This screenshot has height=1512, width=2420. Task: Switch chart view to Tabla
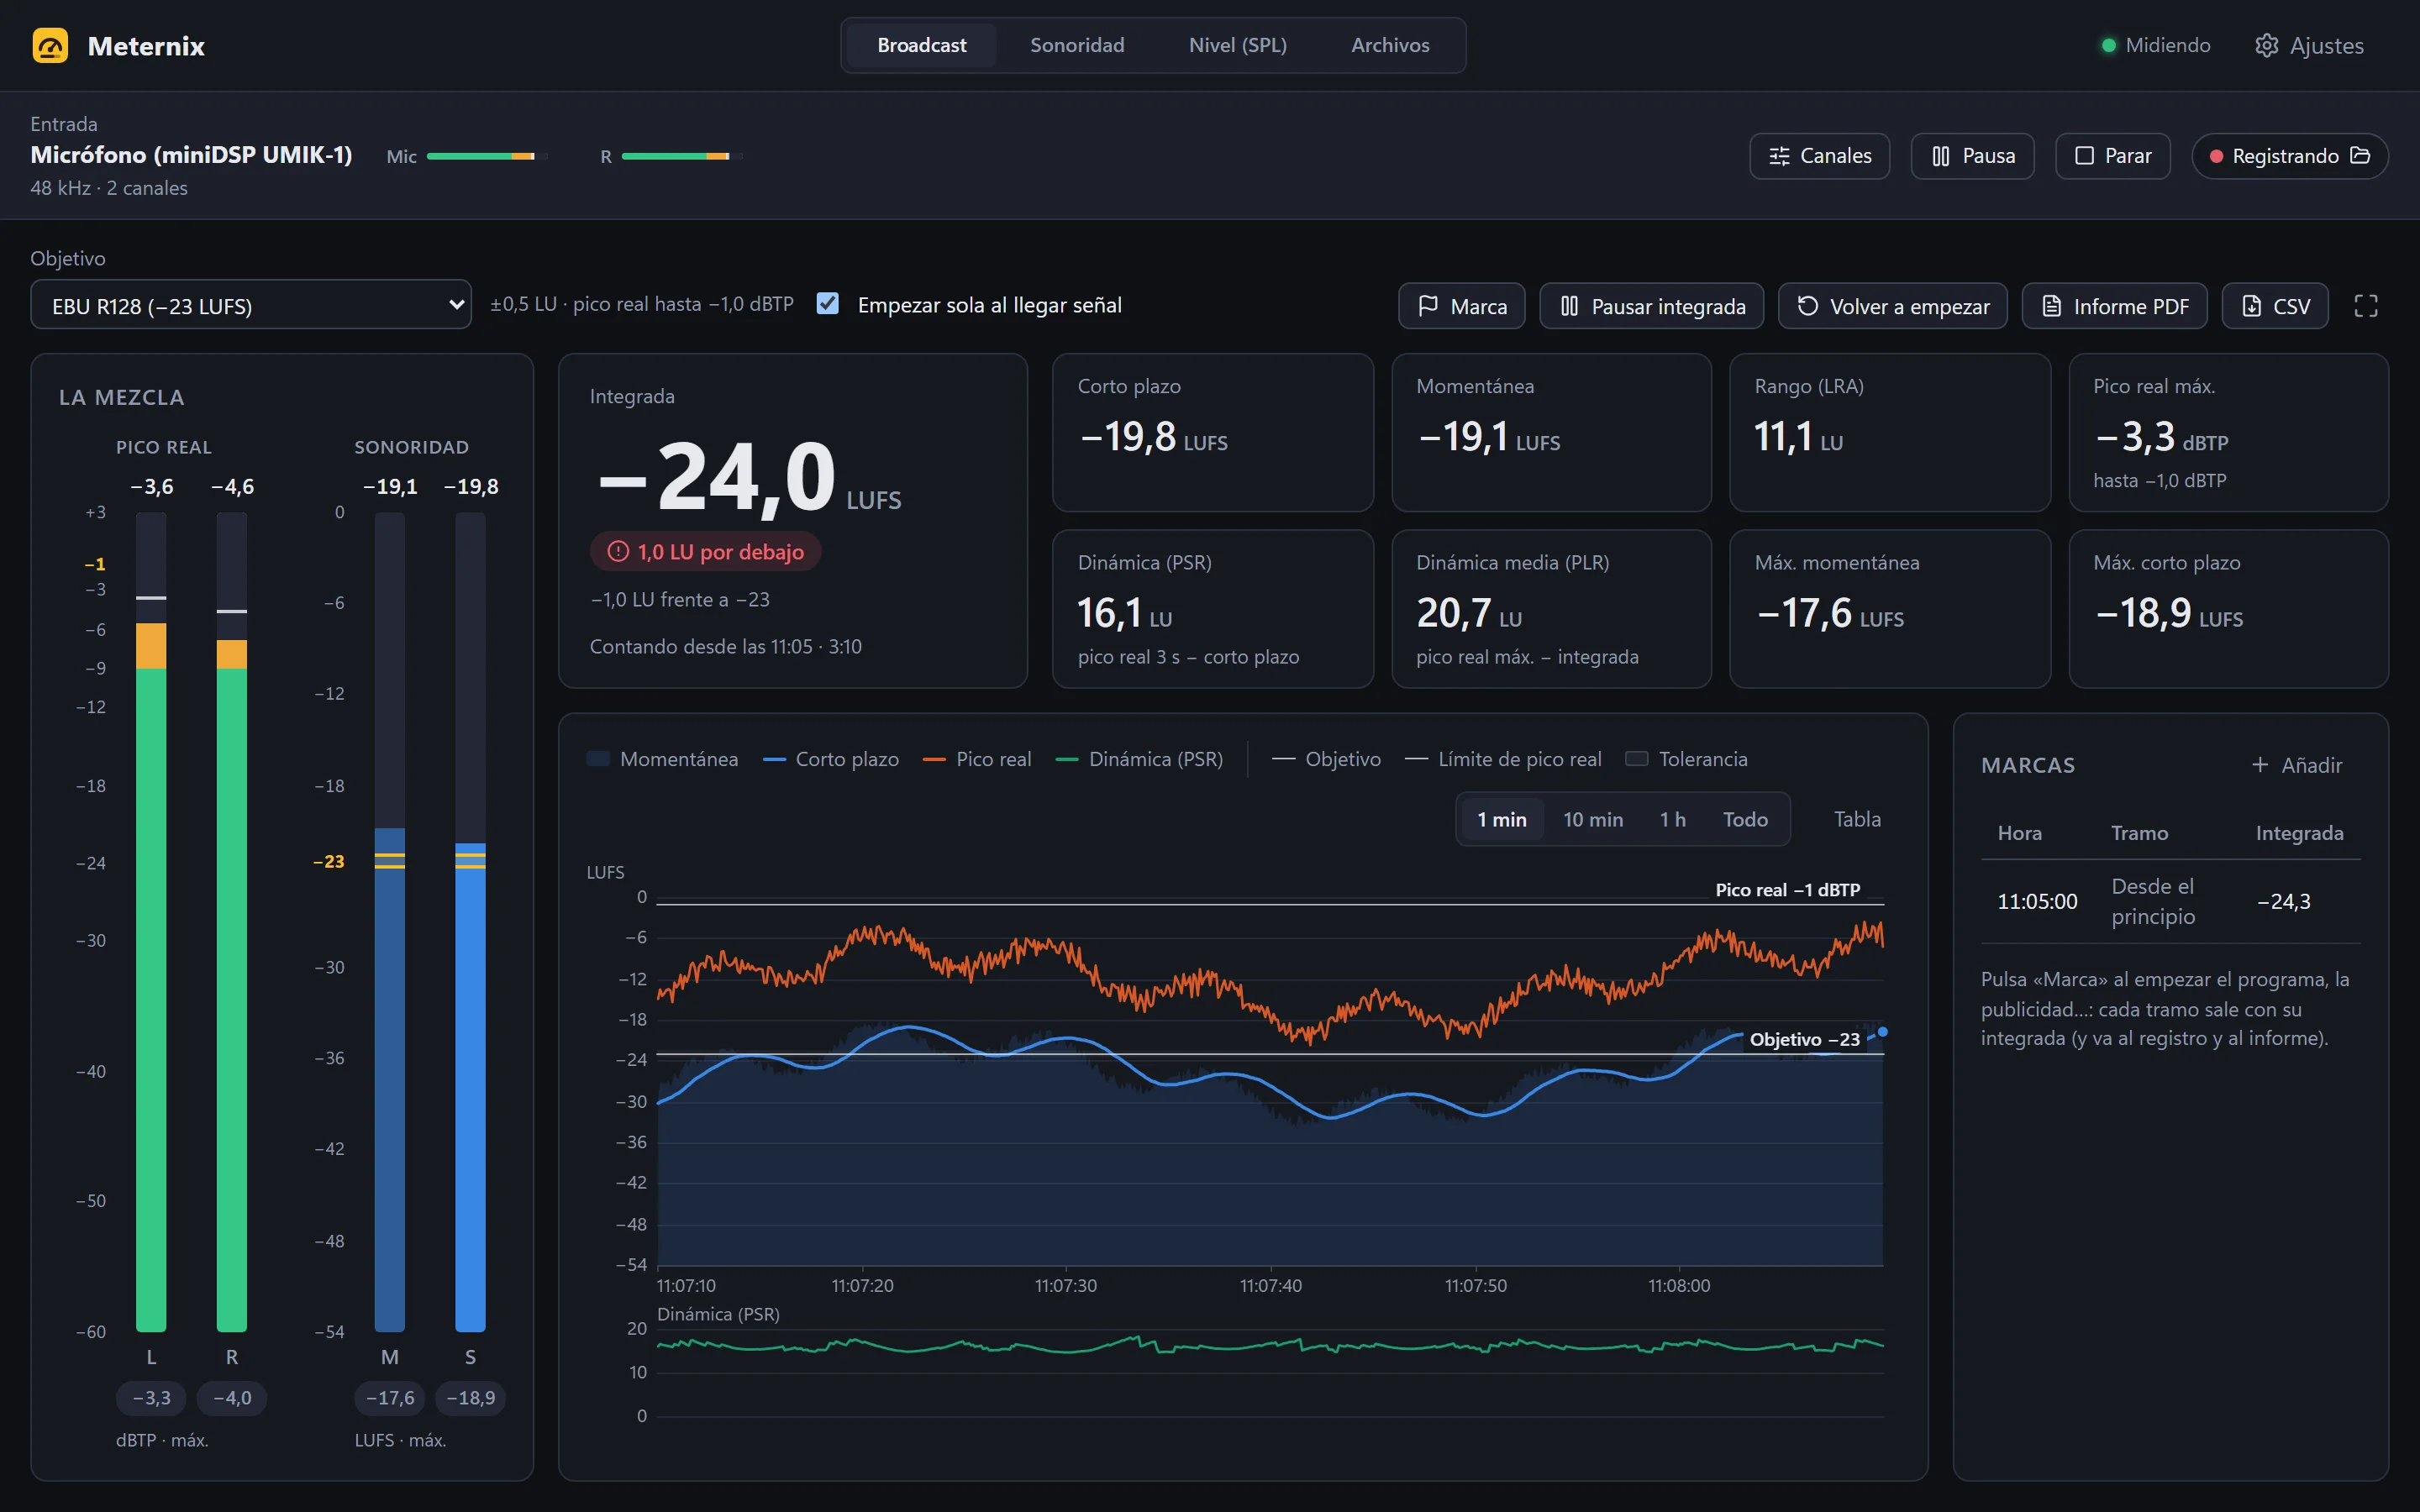pyautogui.click(x=1856, y=819)
